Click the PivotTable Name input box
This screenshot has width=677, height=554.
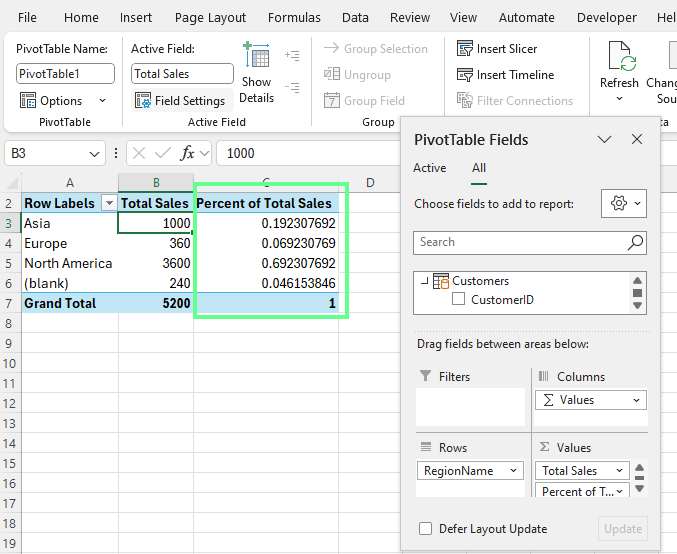tap(66, 74)
